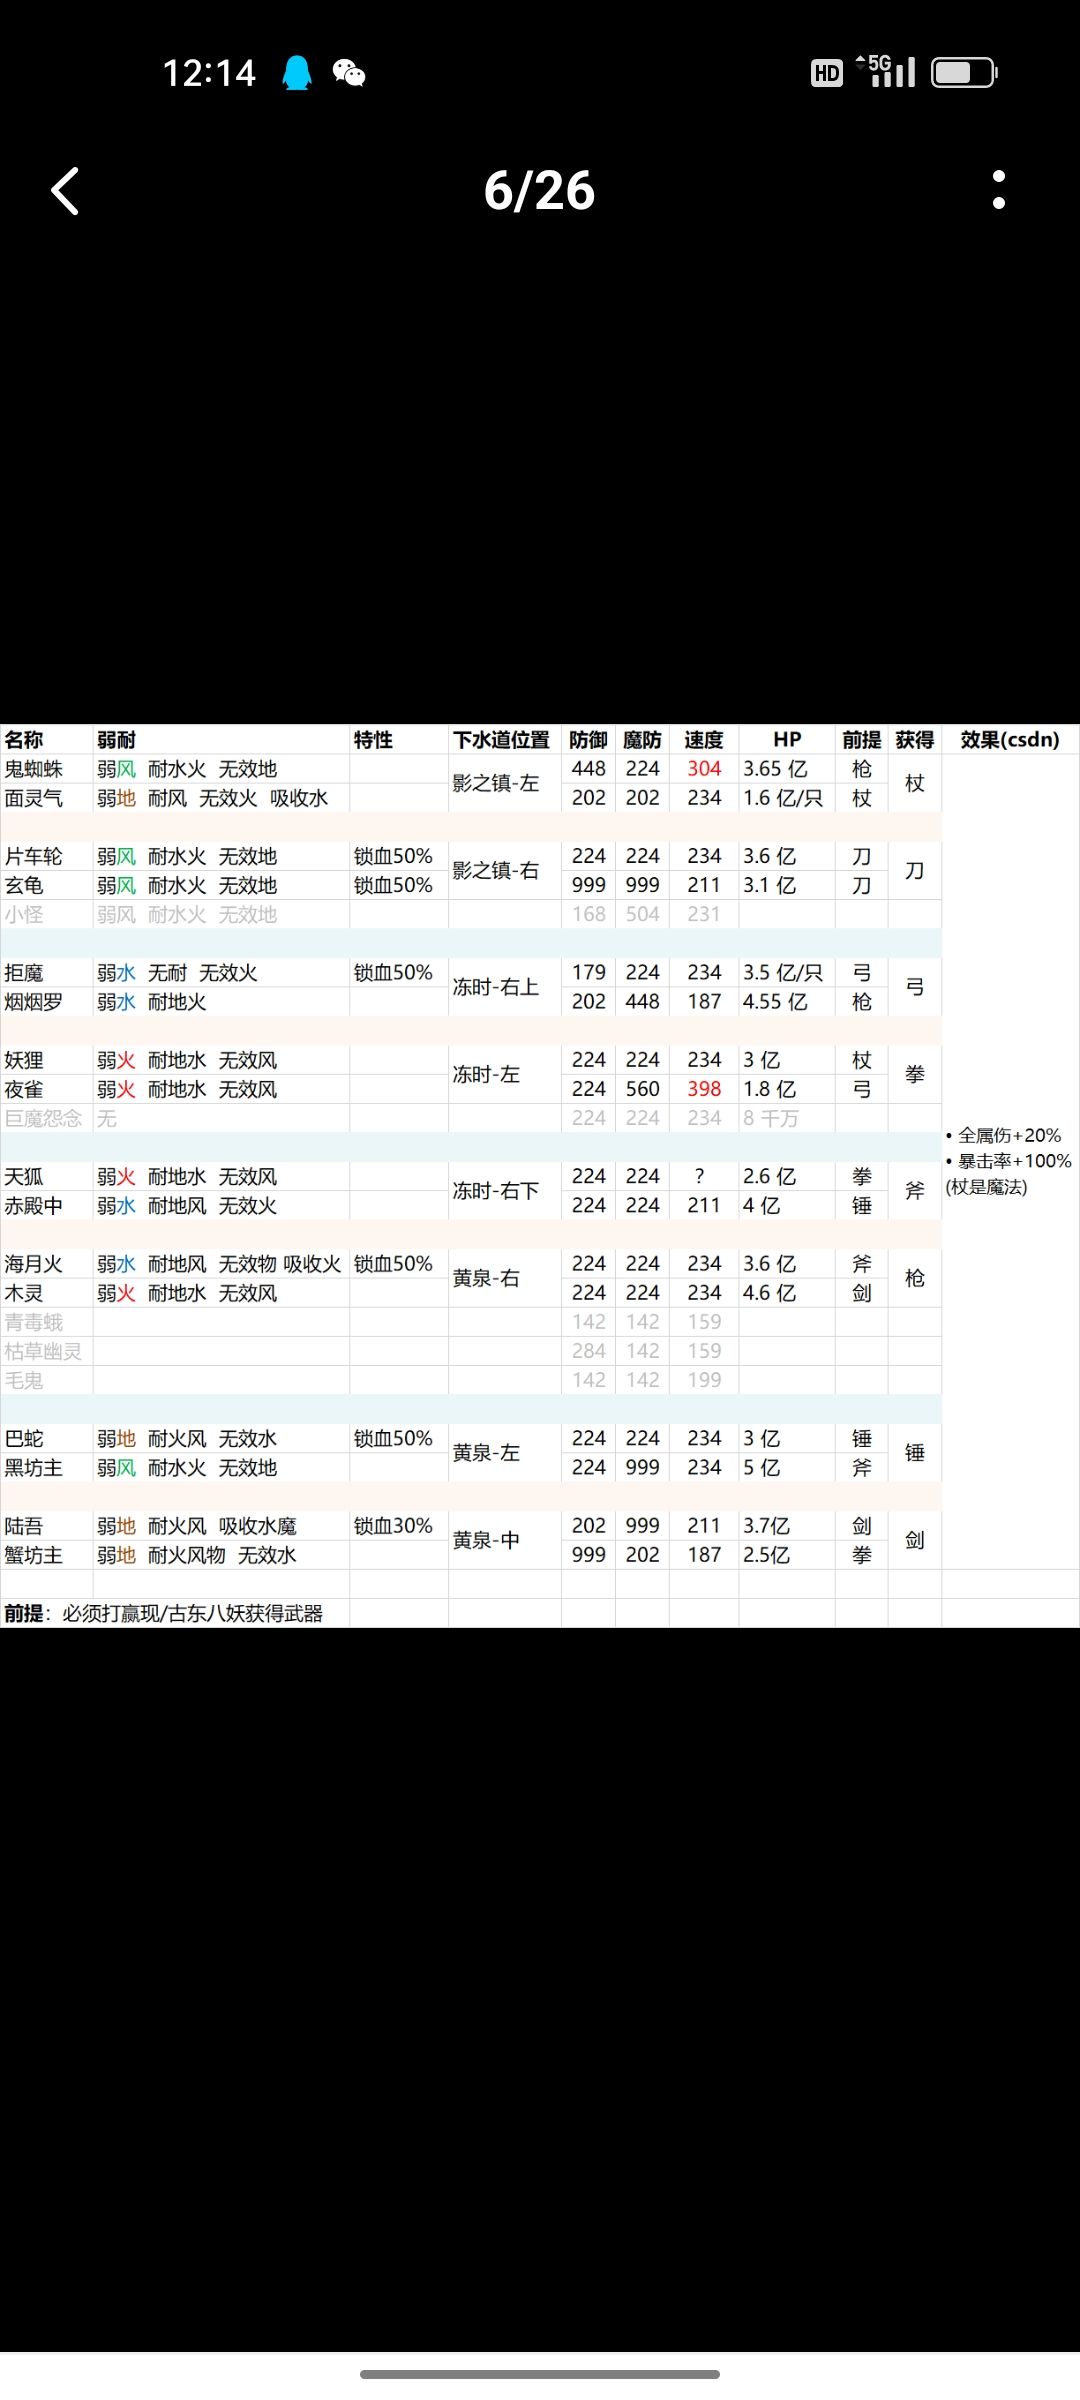Tap the QQ penguin notification icon
The height and width of the screenshot is (2400, 1080).
297,73
